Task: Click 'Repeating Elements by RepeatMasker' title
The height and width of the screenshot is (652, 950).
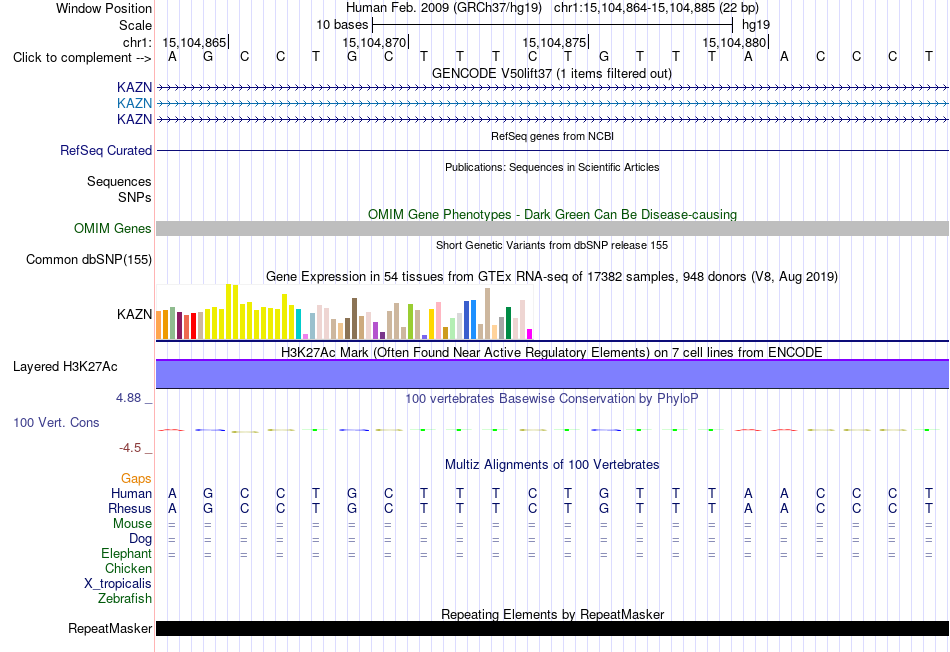Action: click(553, 614)
